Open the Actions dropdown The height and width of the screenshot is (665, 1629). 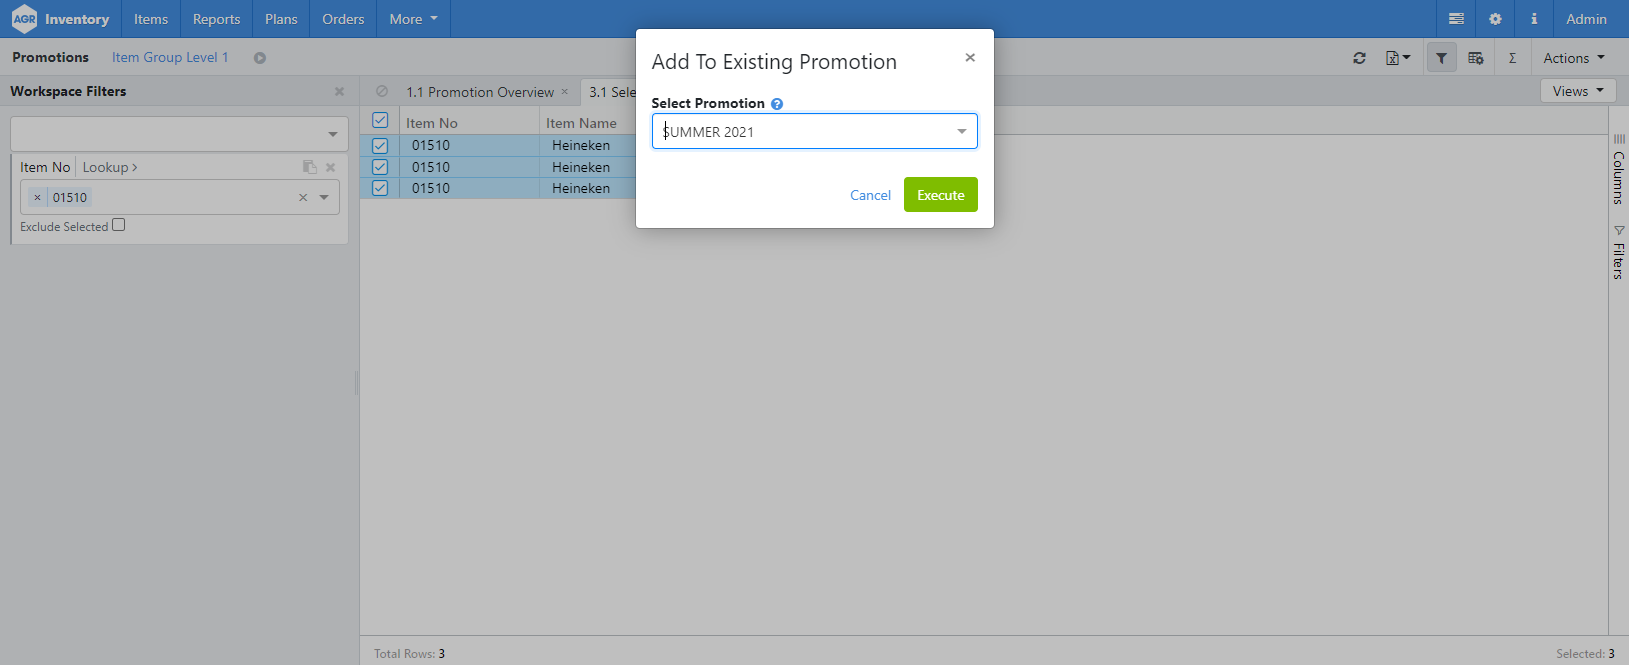point(1573,57)
